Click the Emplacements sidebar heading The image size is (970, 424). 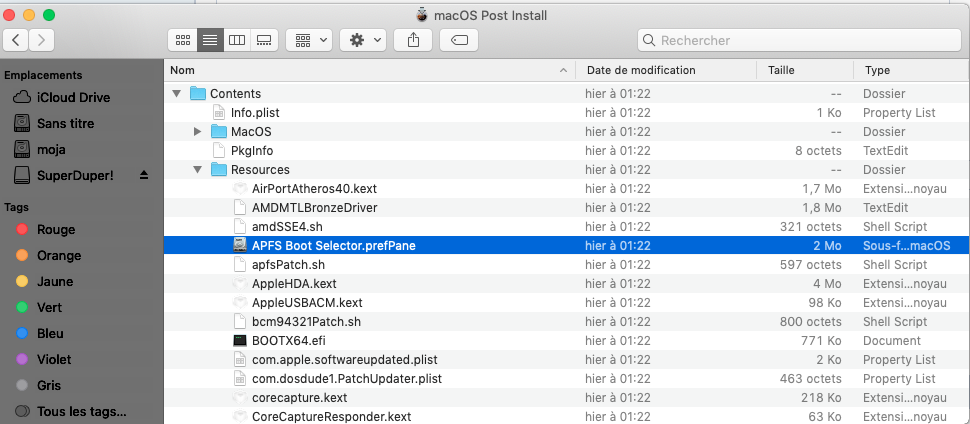(43, 75)
